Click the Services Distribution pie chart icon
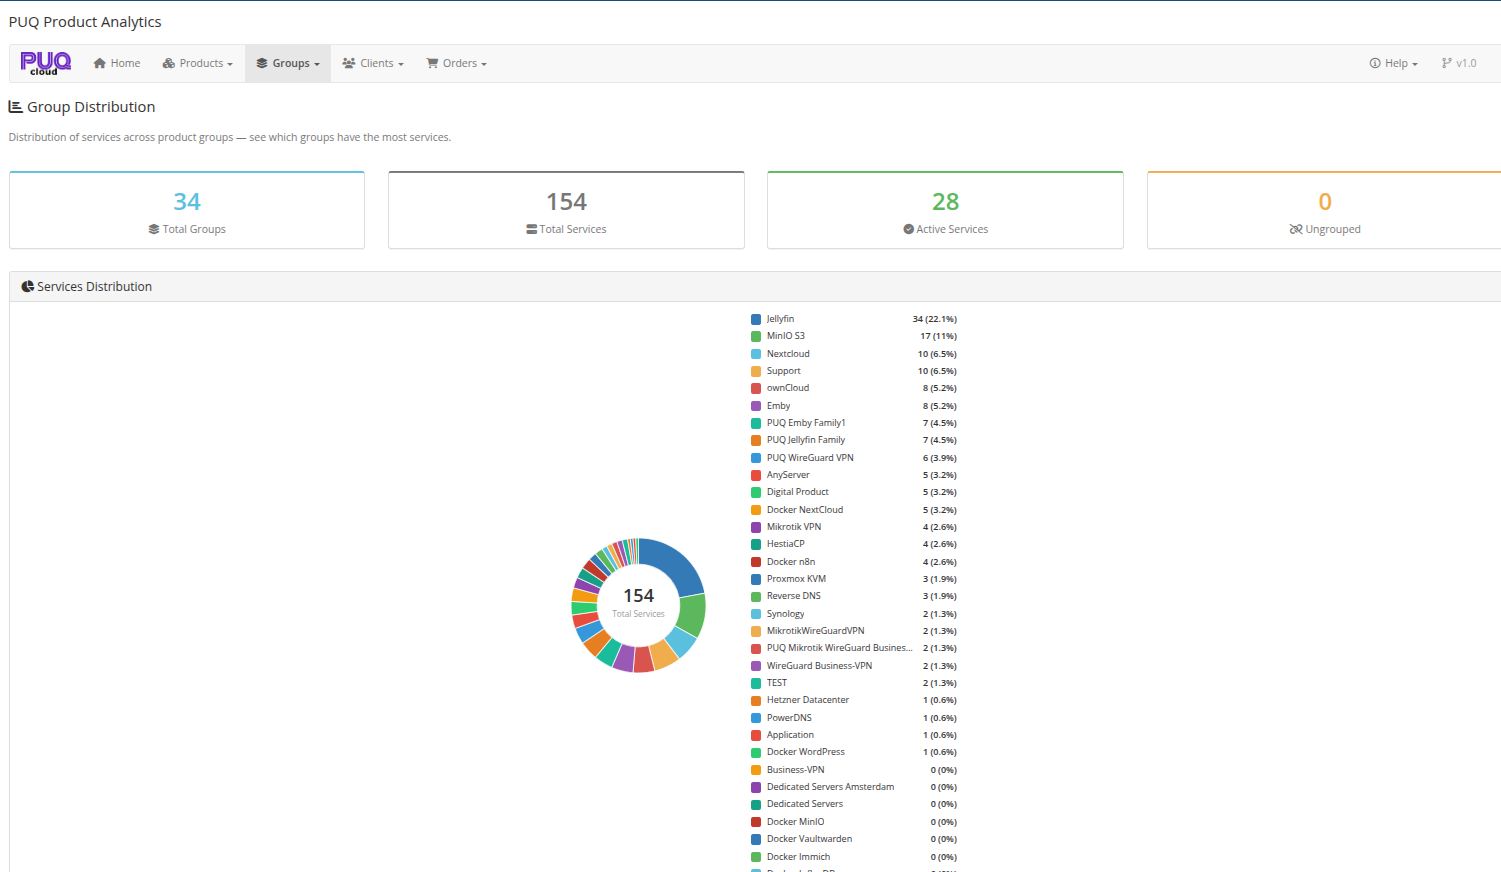The image size is (1501, 872). pyautogui.click(x=28, y=286)
